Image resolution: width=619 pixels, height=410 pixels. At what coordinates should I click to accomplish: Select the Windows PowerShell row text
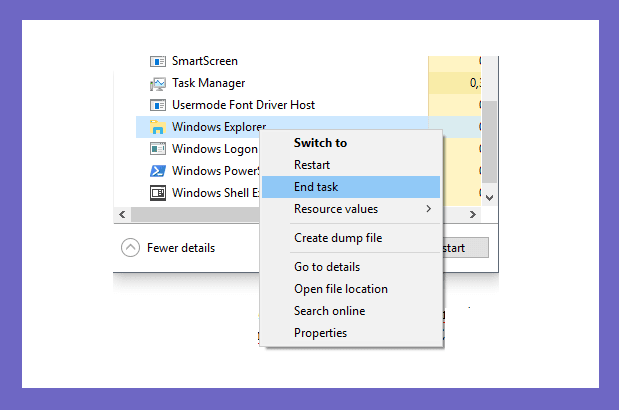pyautogui.click(x=216, y=171)
